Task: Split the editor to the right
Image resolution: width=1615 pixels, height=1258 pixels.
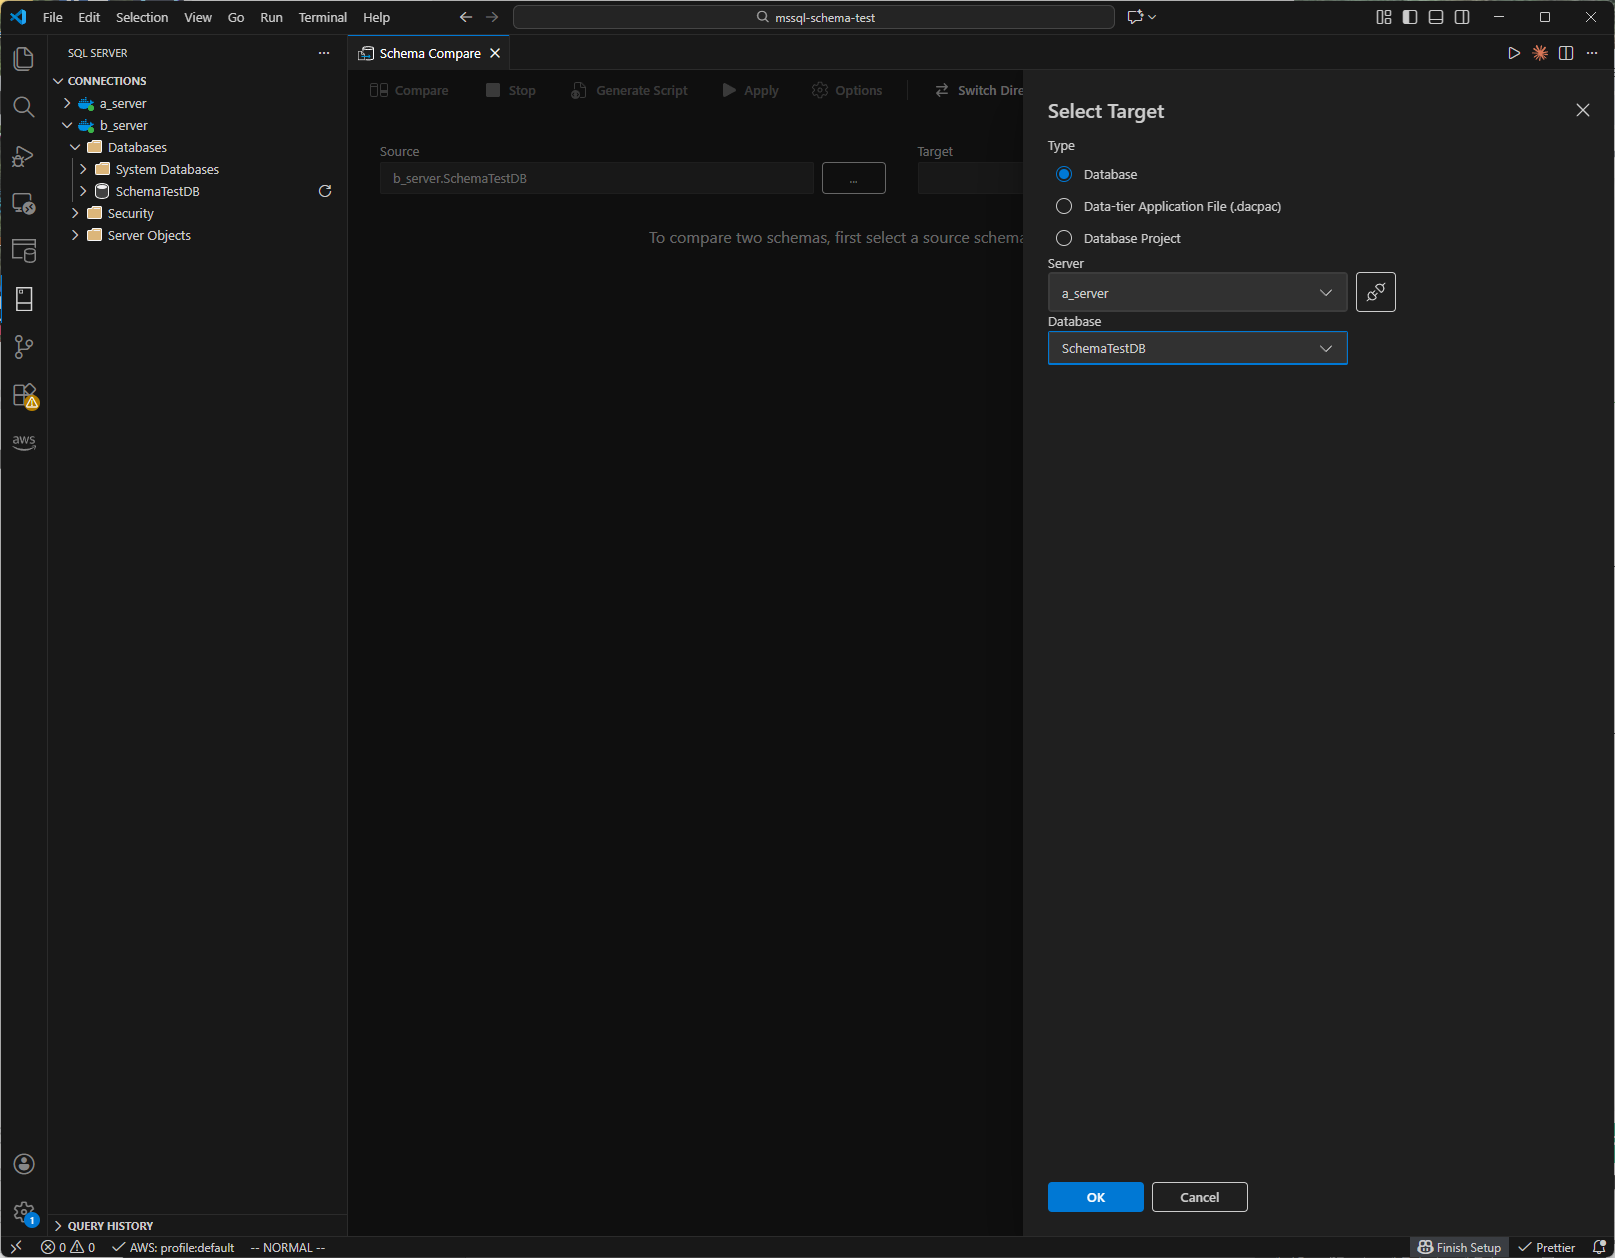Action: 1566,53
